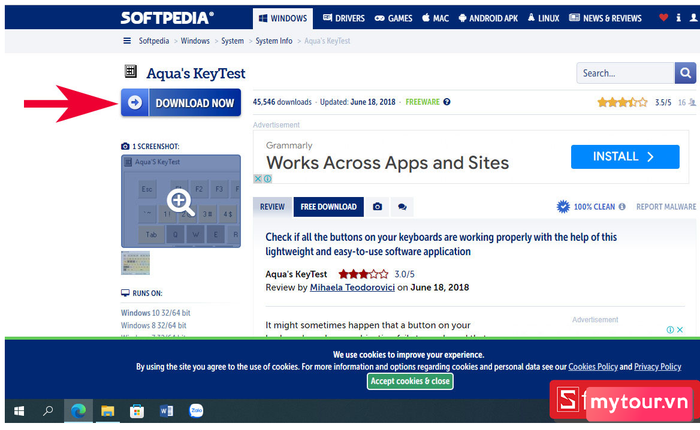Click the System Info breadcrumb link

tap(274, 41)
